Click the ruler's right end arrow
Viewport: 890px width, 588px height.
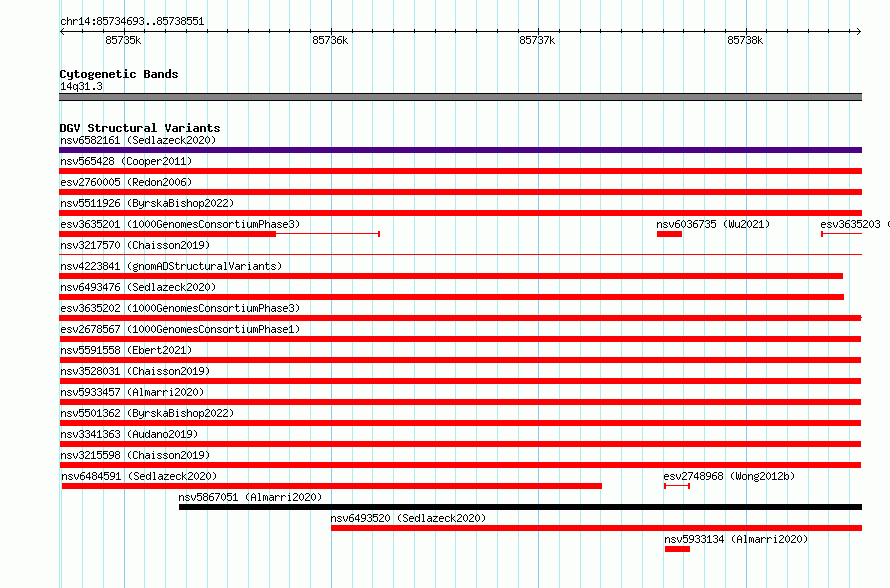tap(858, 31)
